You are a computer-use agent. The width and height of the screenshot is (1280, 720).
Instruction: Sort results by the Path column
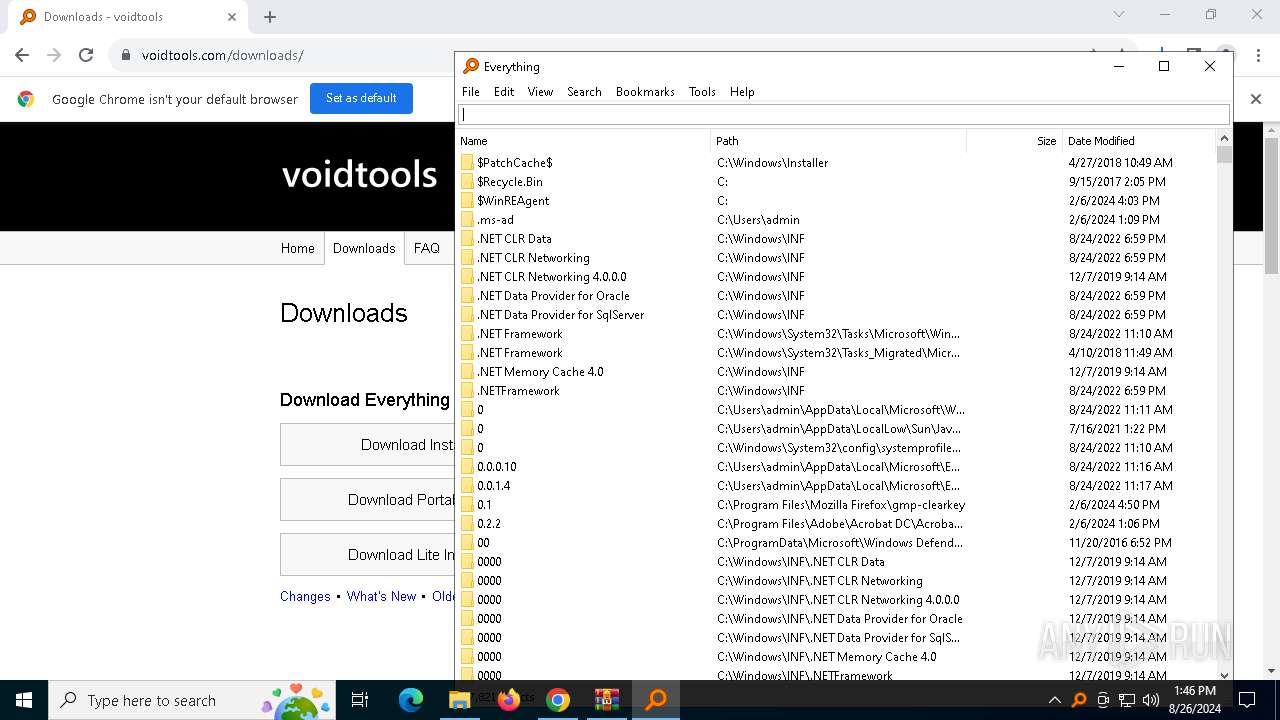point(838,141)
